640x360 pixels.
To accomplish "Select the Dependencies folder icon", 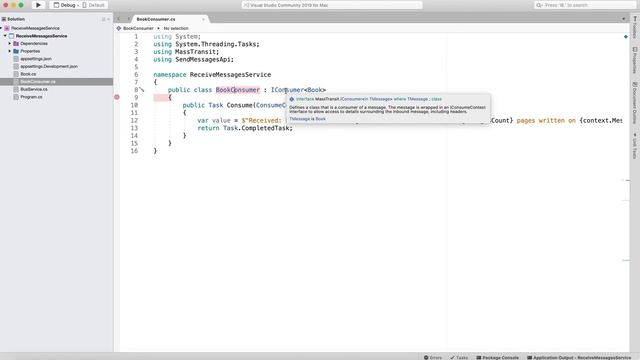I will [16, 43].
